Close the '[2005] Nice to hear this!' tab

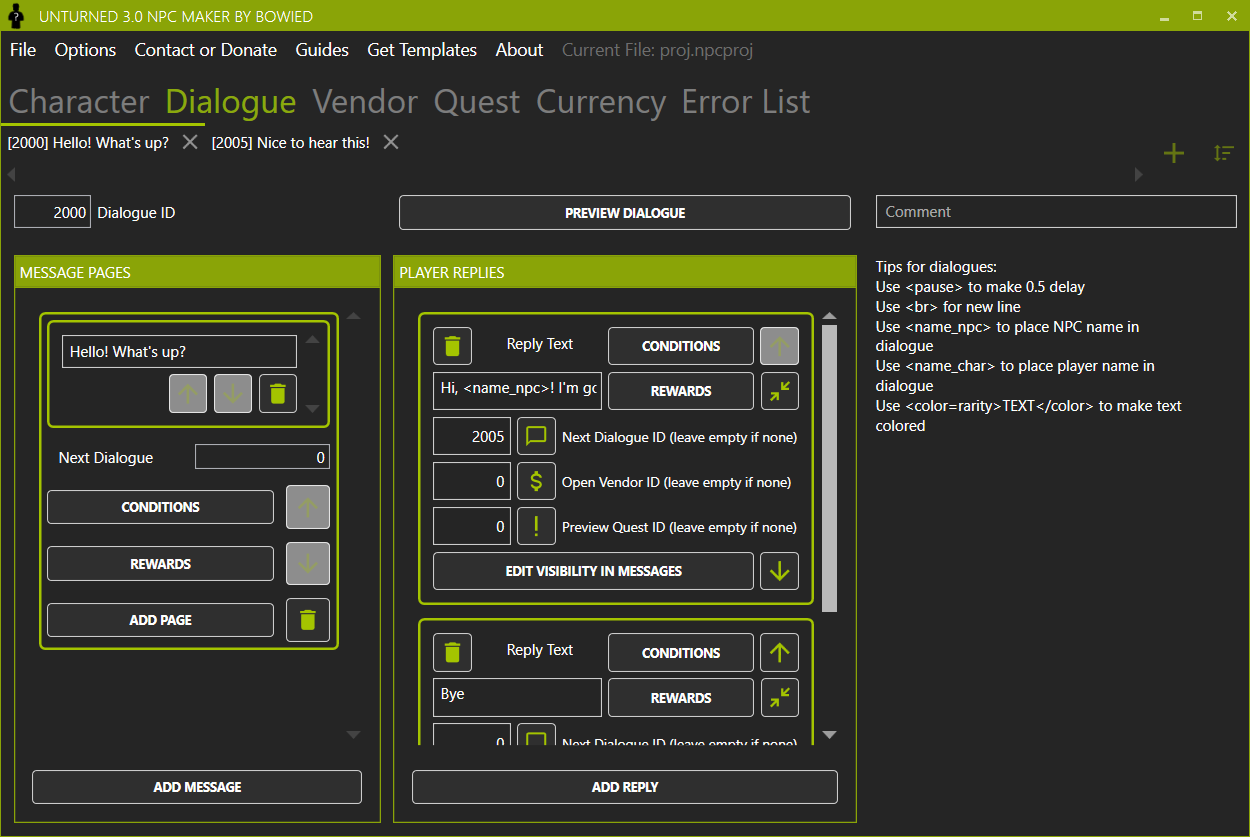pyautogui.click(x=391, y=142)
